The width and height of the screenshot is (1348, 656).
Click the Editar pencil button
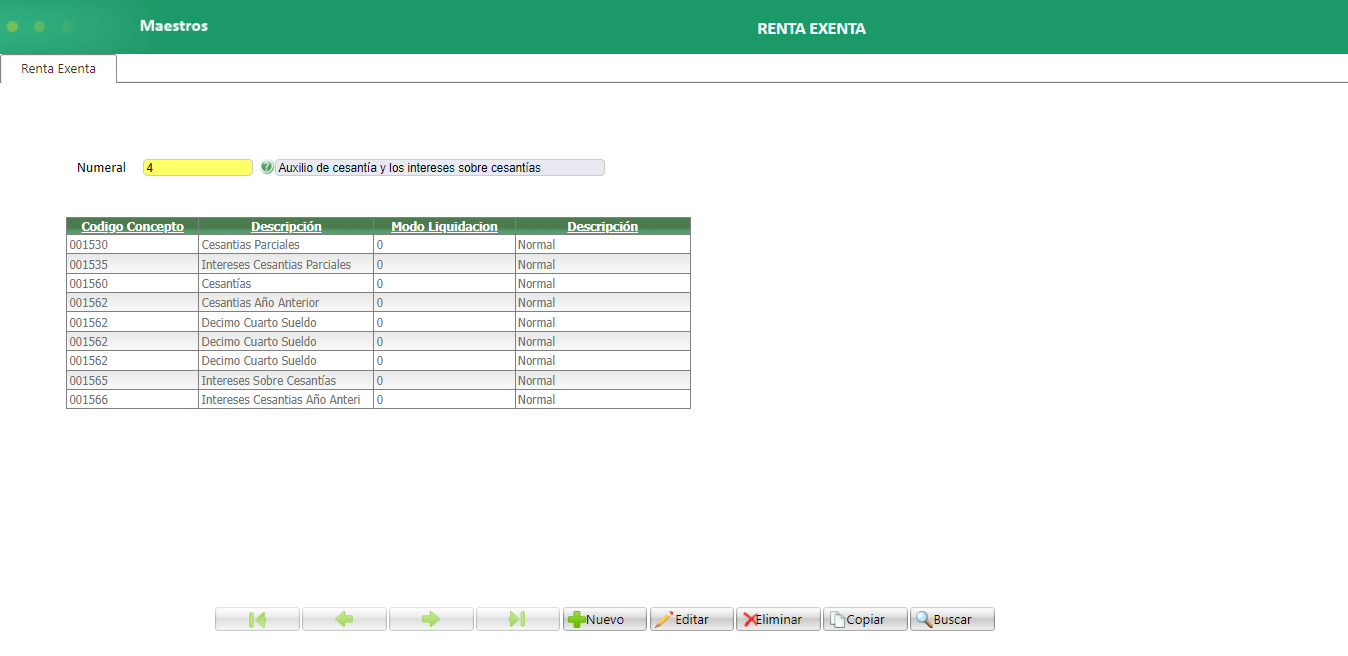pos(692,619)
